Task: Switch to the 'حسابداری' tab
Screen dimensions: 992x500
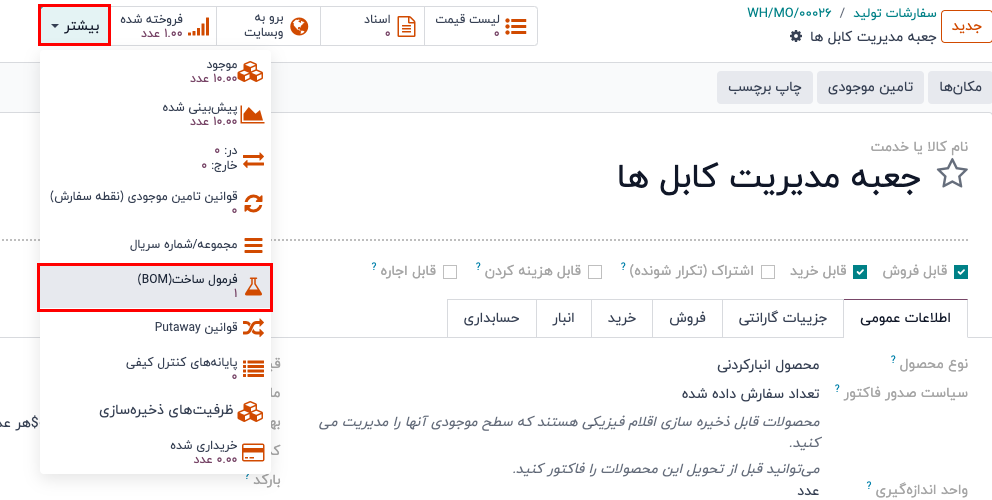Action: (490, 318)
